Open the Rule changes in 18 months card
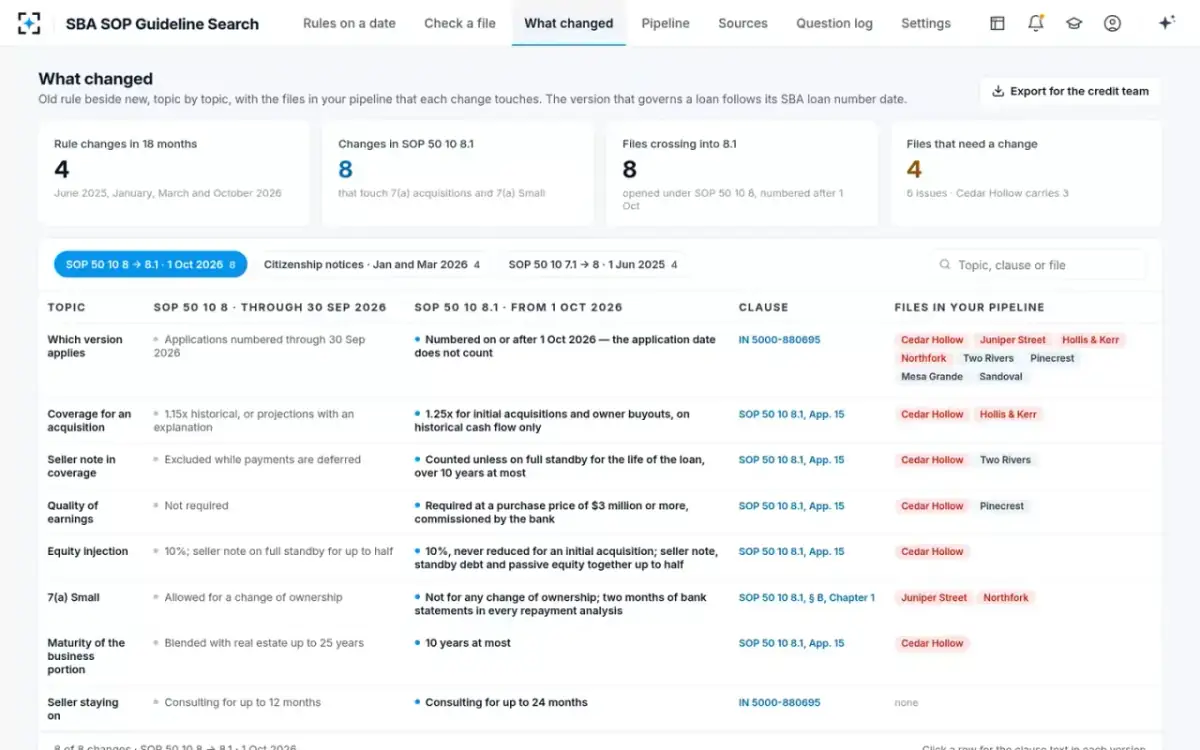Image resolution: width=1200 pixels, height=750 pixels. coord(174,173)
